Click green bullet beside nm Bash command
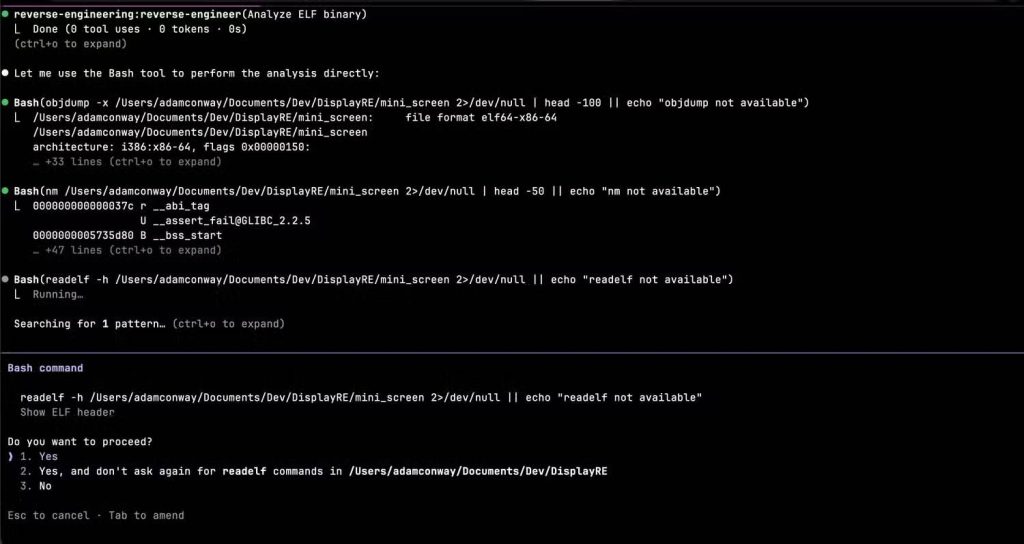Screen dimensions: 1024x544 pyautogui.click(x=5, y=191)
